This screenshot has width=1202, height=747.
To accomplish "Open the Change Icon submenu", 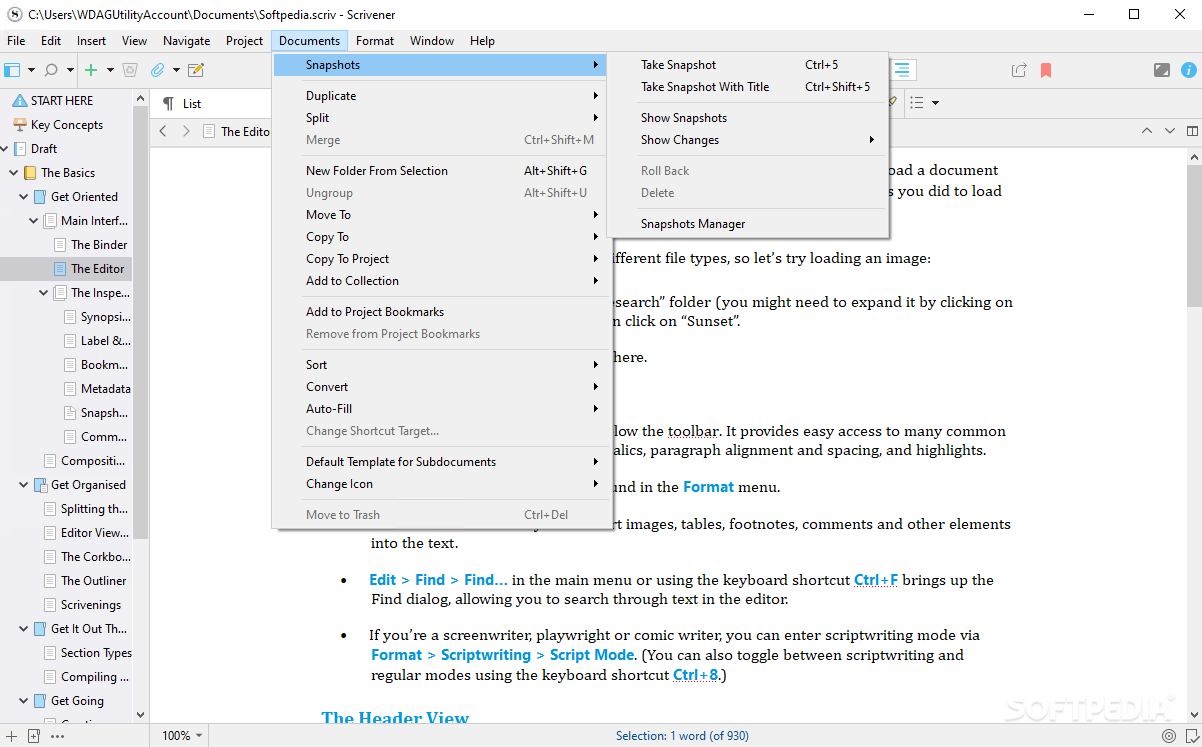I will click(x=442, y=484).
